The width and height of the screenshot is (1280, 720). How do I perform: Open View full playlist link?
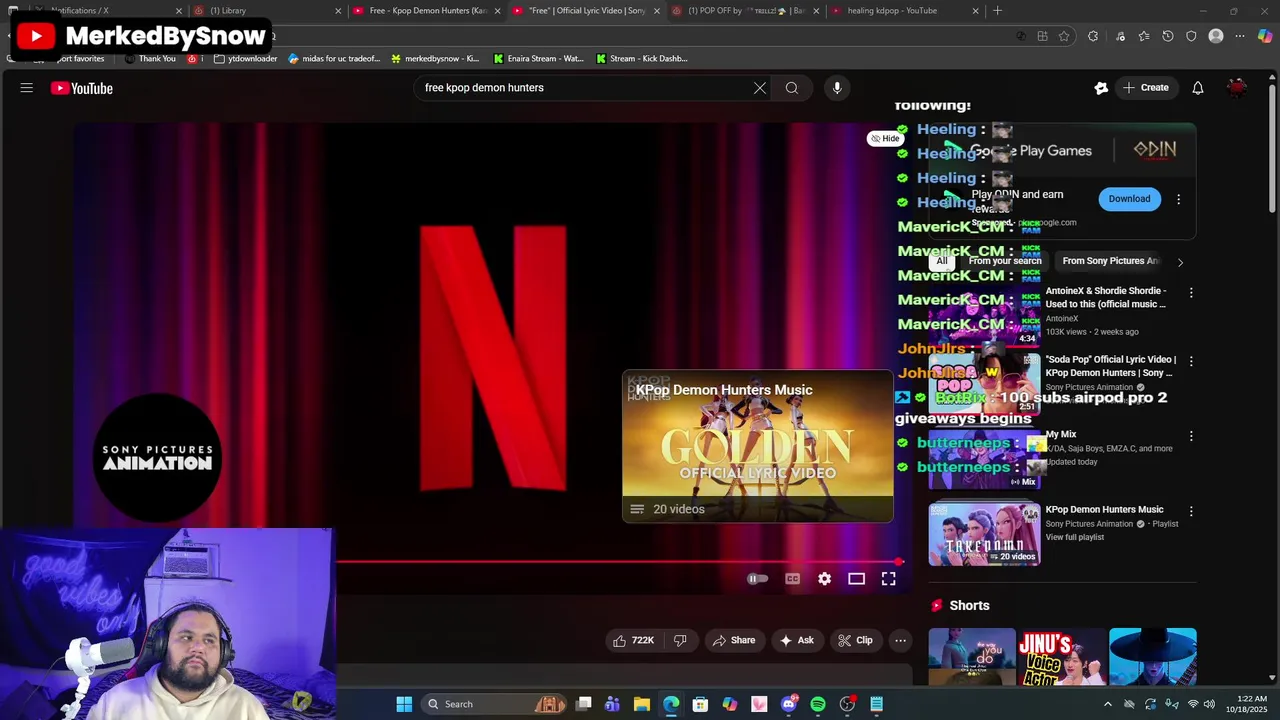click(x=1075, y=537)
